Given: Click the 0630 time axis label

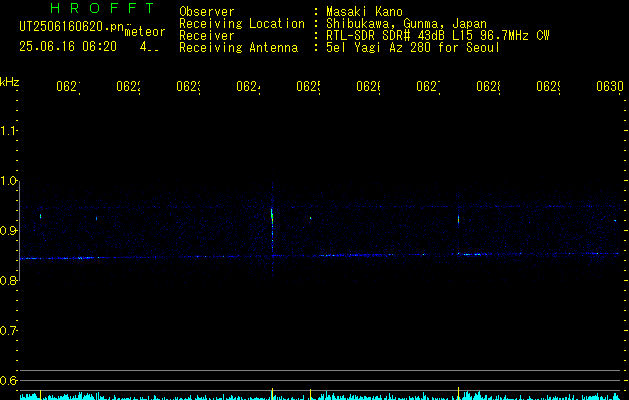Looking at the screenshot, I should [x=610, y=87].
